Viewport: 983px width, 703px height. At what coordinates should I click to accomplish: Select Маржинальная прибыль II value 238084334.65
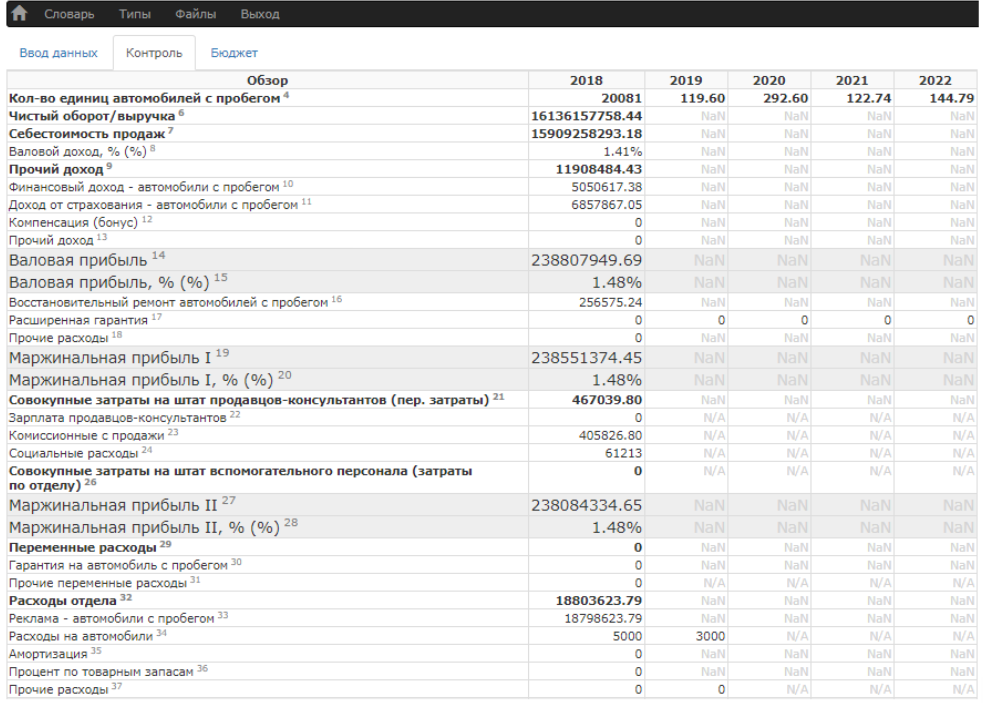pyautogui.click(x=587, y=505)
